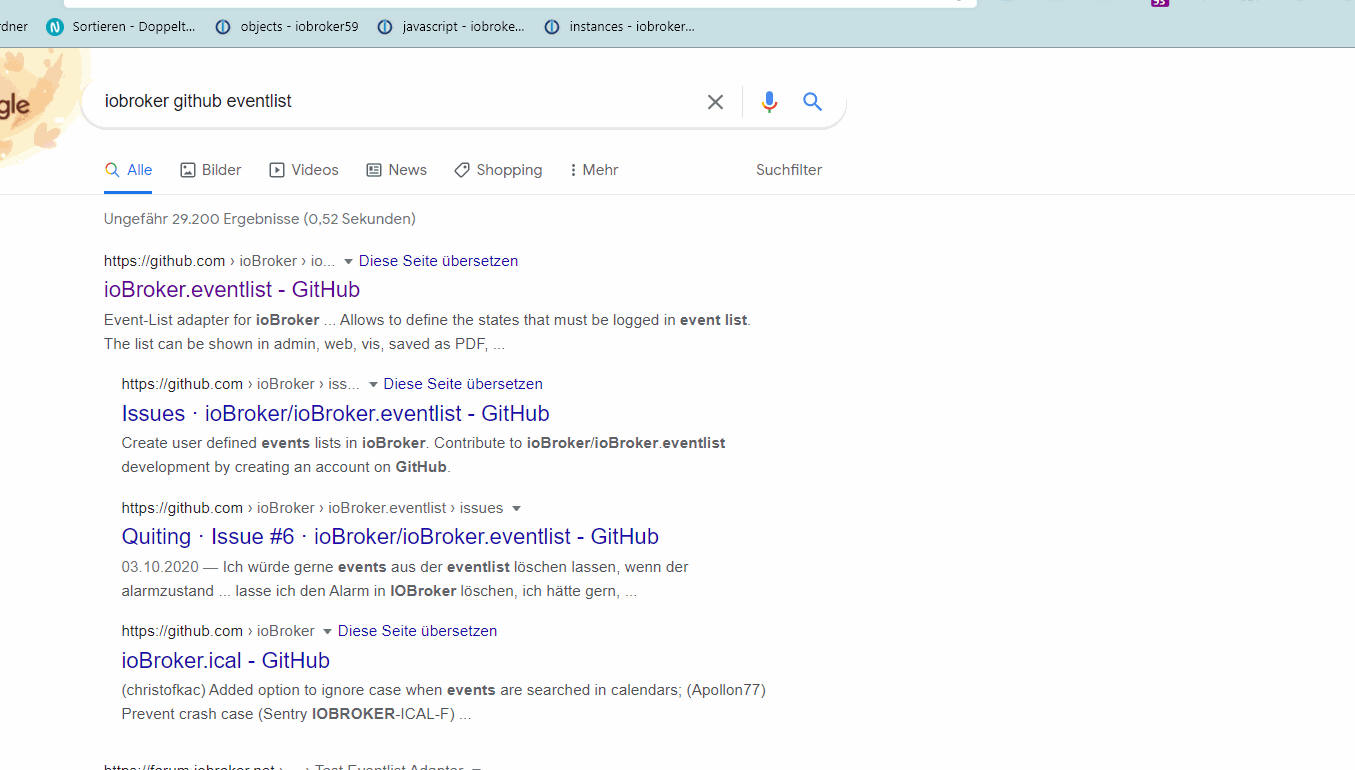Click URL 'https://github.com › ioBroker › ioBroker.eventlist › issues'
The width and height of the screenshot is (1355, 770).
click(x=313, y=508)
